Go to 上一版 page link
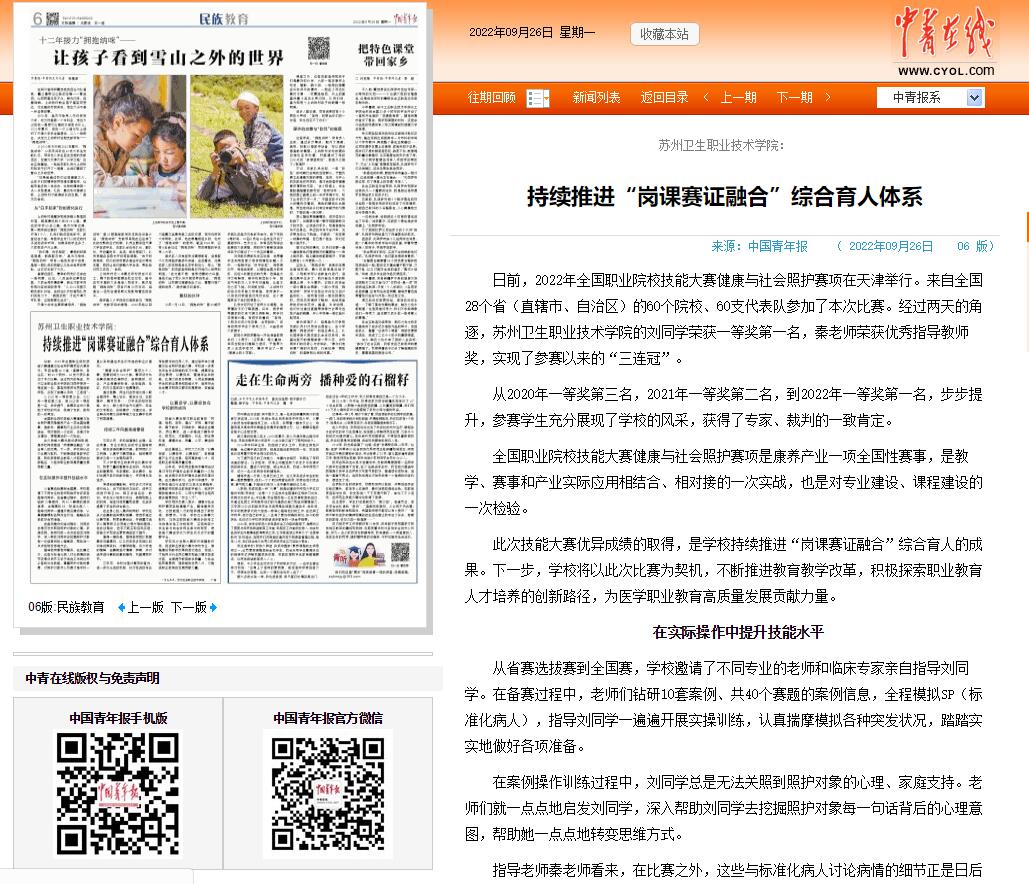 click(x=145, y=608)
